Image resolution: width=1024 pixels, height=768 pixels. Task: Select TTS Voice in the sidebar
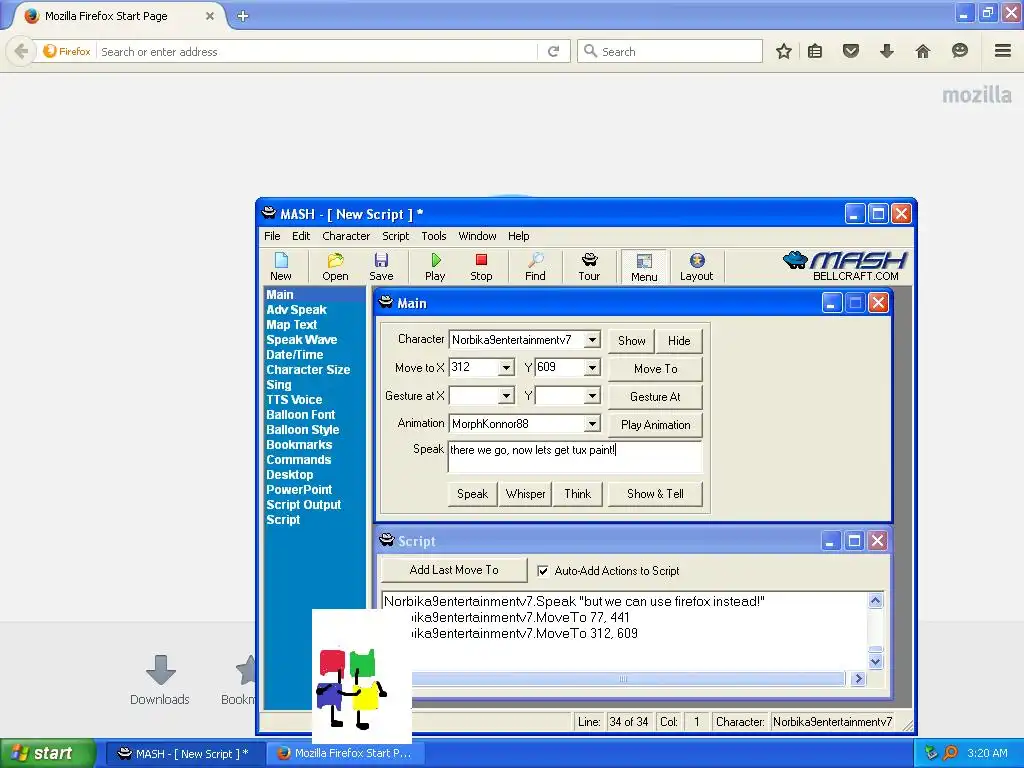294,400
